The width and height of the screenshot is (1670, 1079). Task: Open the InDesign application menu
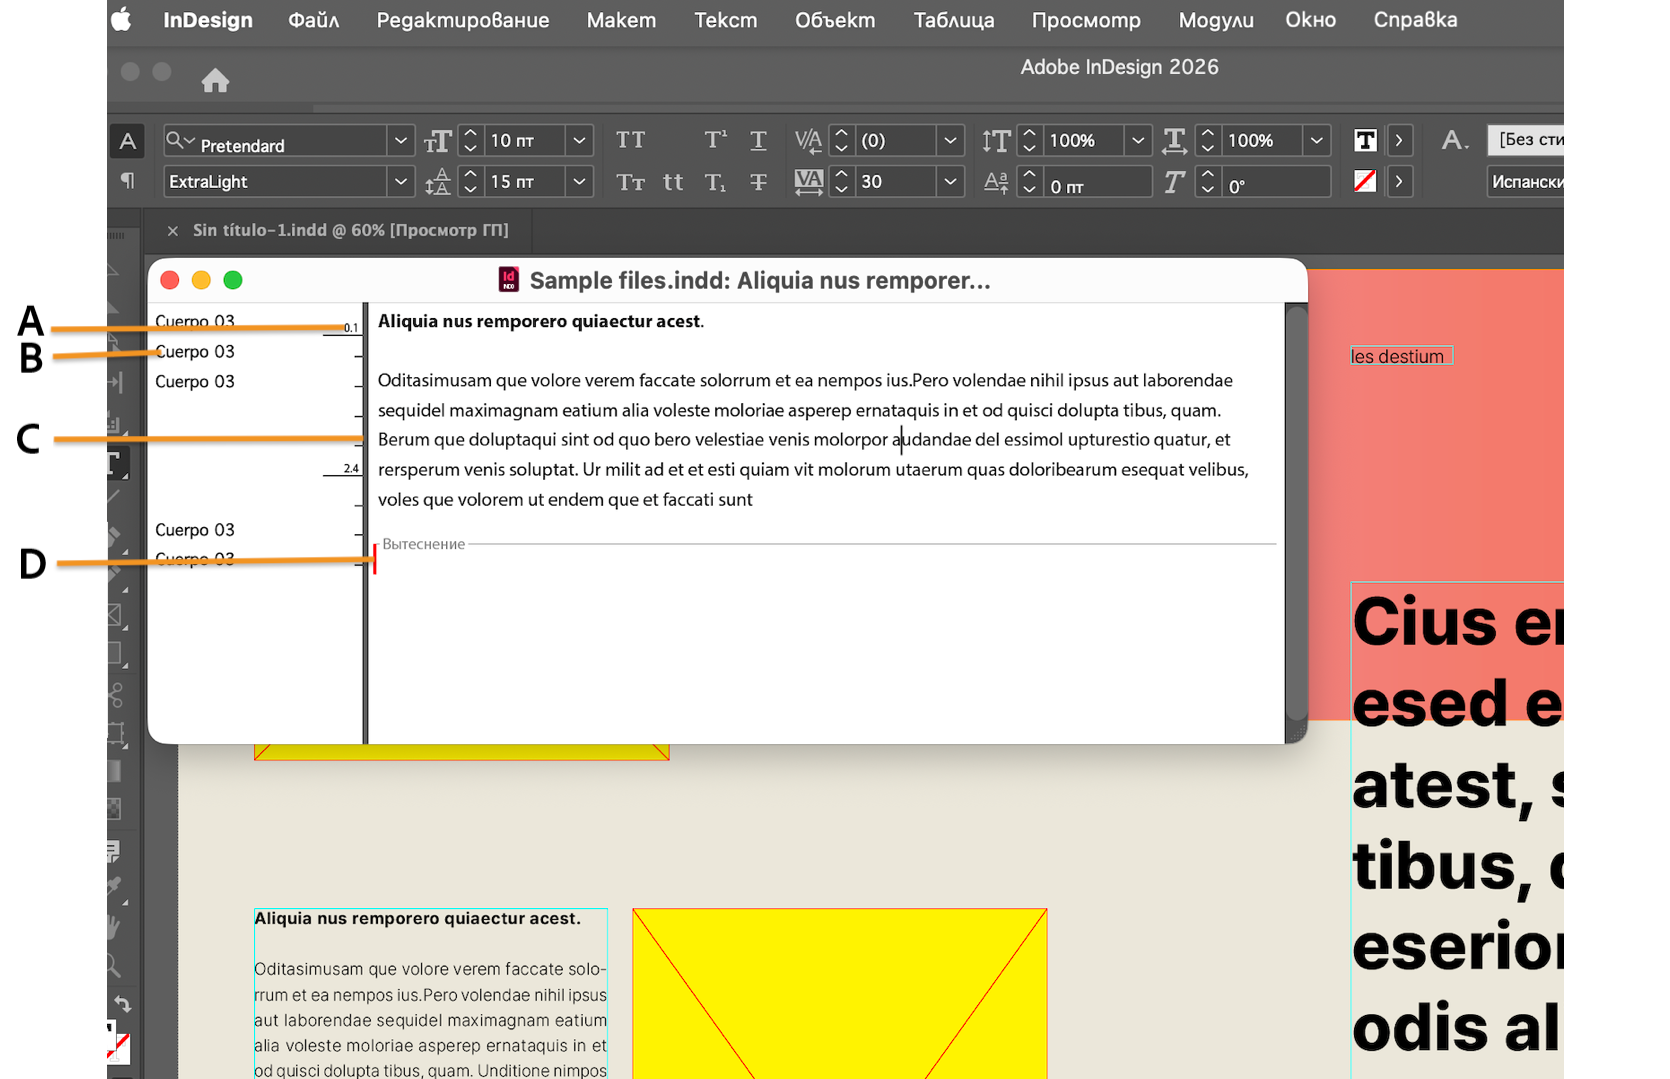point(208,20)
